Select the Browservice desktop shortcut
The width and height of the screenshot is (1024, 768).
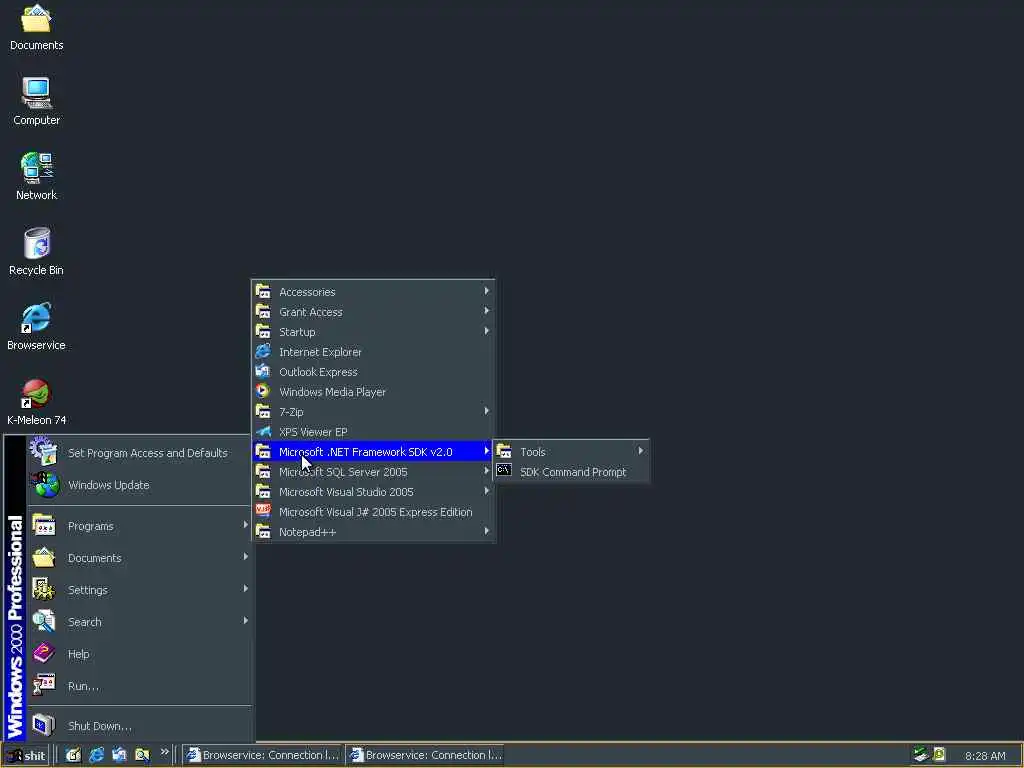coord(37,327)
